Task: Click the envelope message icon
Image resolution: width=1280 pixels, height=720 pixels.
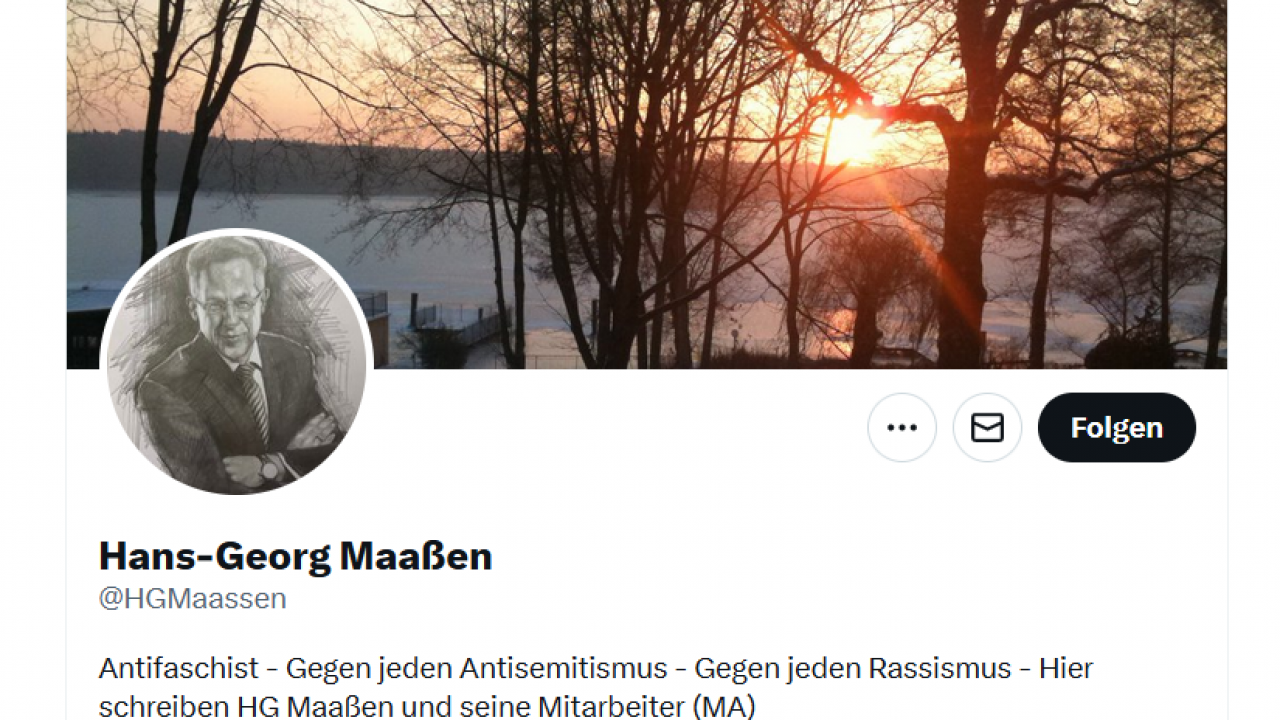Action: click(987, 427)
